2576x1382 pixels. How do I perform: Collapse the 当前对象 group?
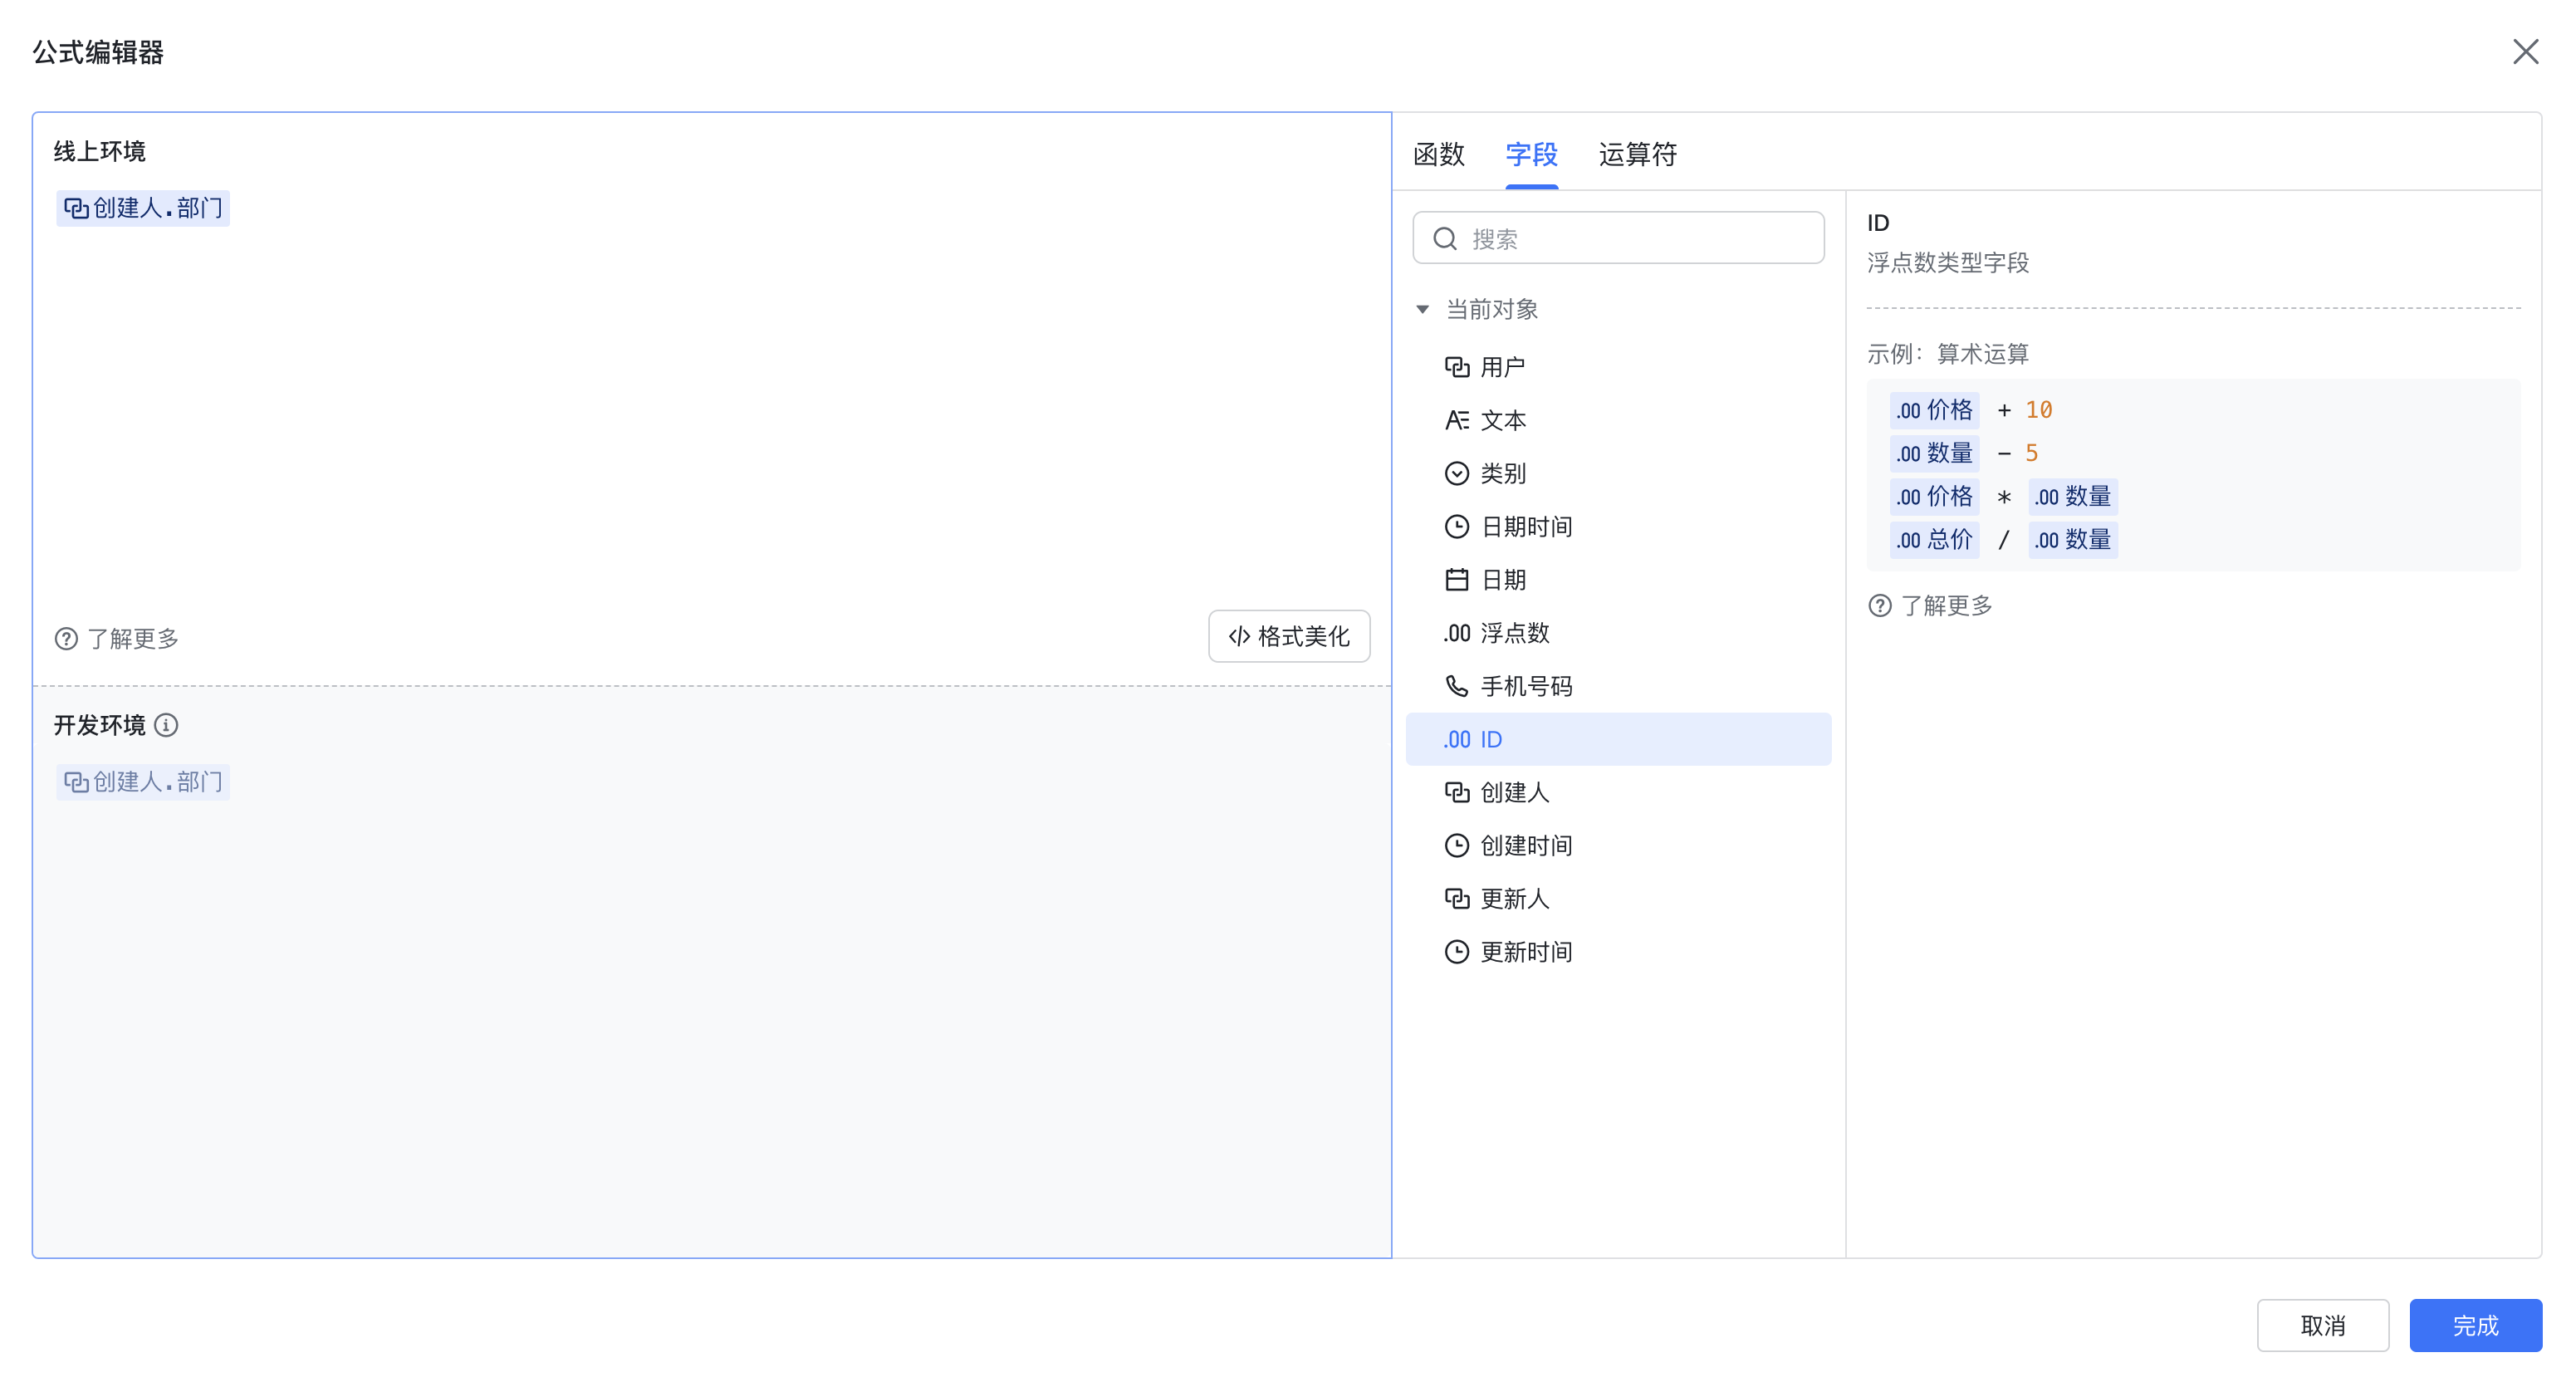(1422, 309)
